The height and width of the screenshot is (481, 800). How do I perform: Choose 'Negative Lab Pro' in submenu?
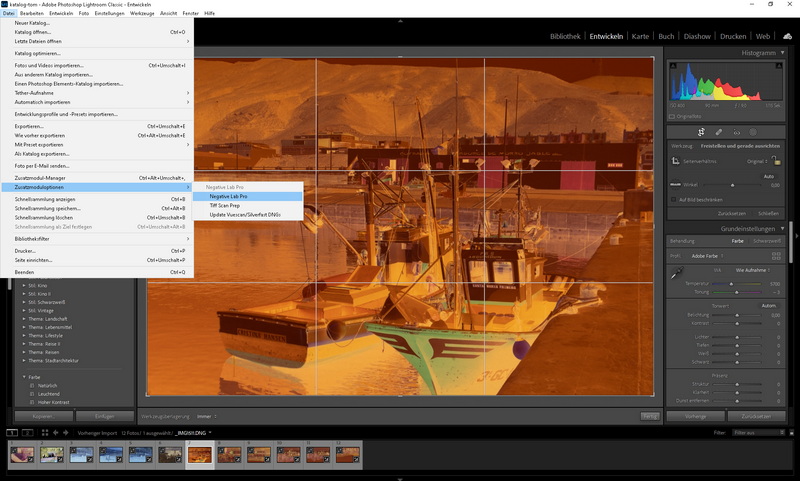pyautogui.click(x=228, y=196)
